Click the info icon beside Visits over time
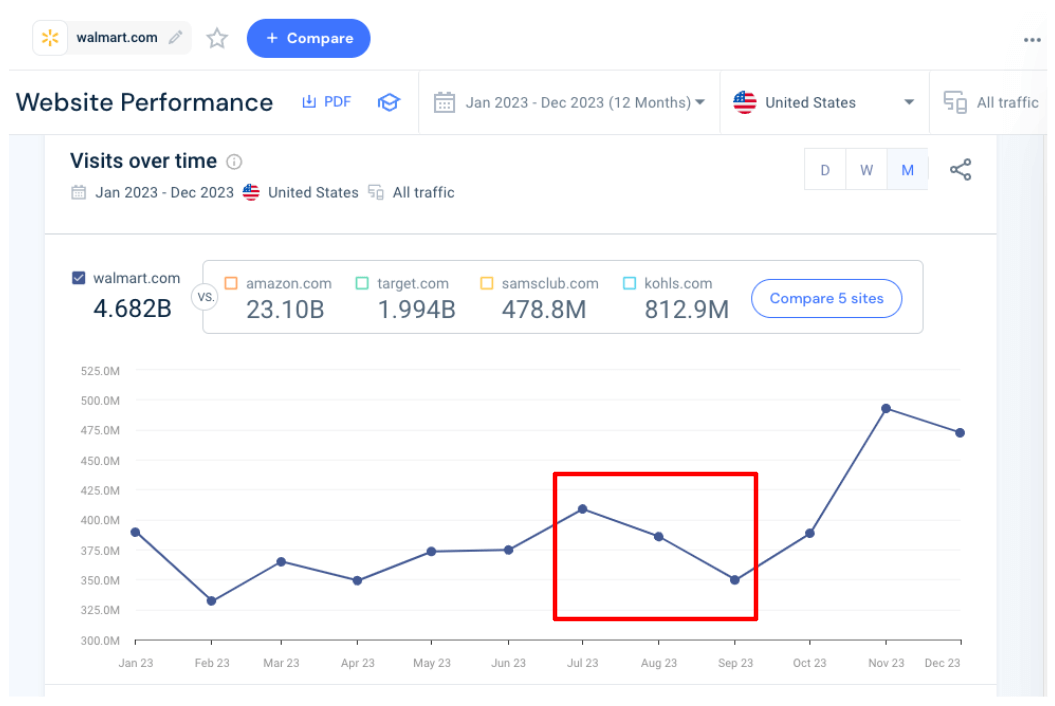The image size is (1055, 706). 234,162
